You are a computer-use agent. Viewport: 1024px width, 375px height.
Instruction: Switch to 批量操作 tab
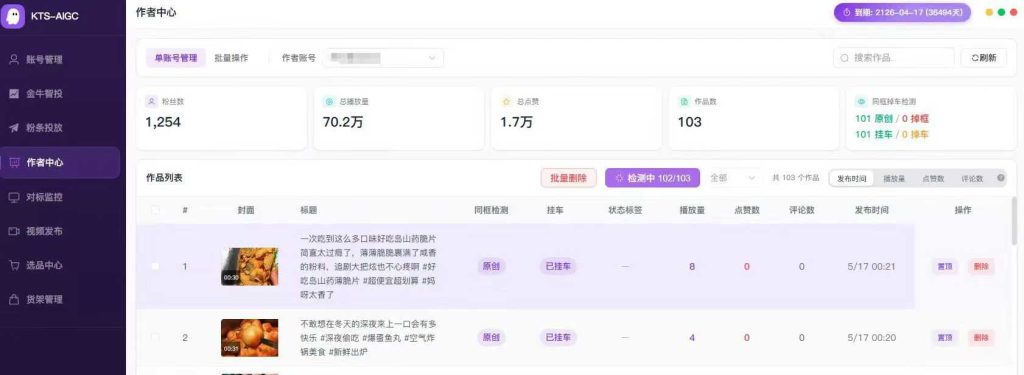231,57
